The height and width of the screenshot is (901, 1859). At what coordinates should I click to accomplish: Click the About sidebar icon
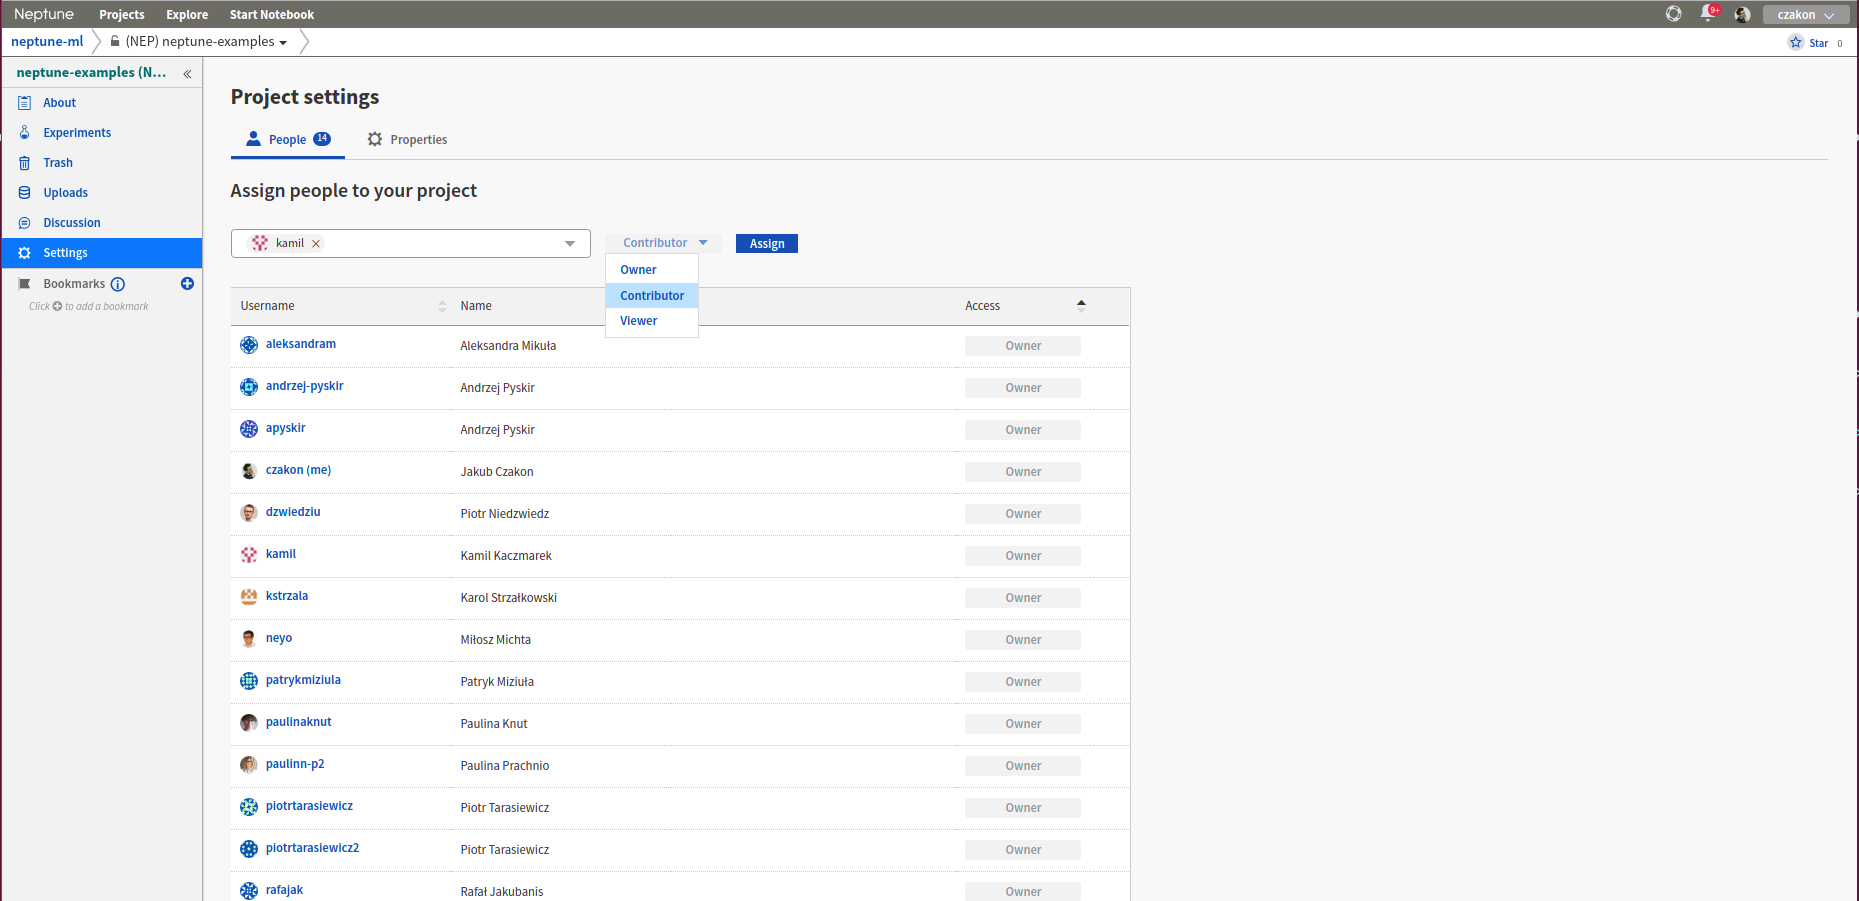[25, 103]
